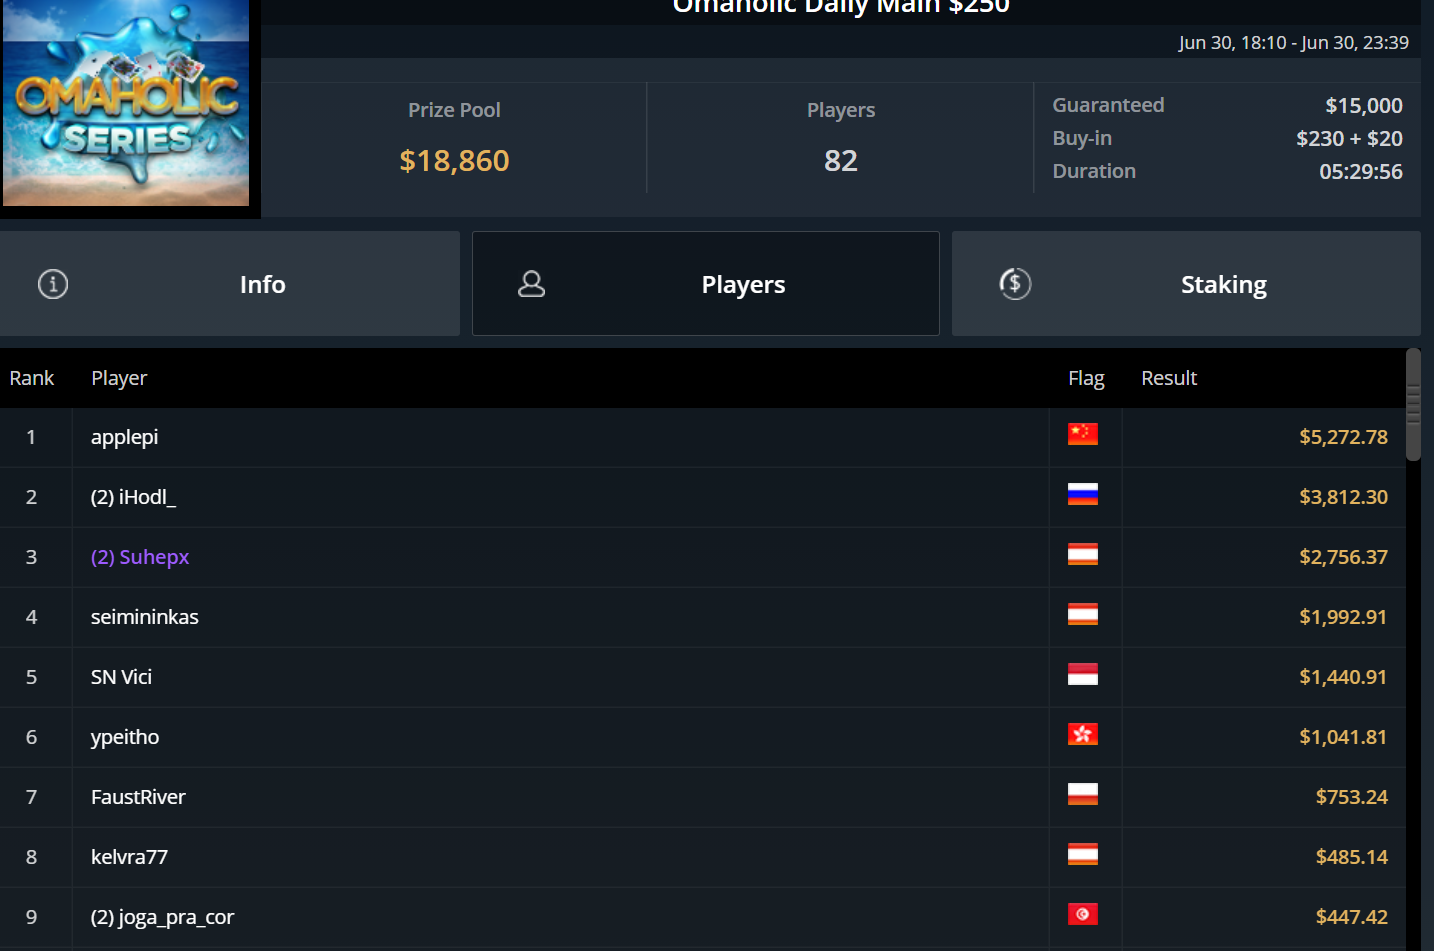Viewport: 1434px width, 951px height.
Task: Click Tunisia flag beside joga_pra_cor
Action: [1083, 914]
